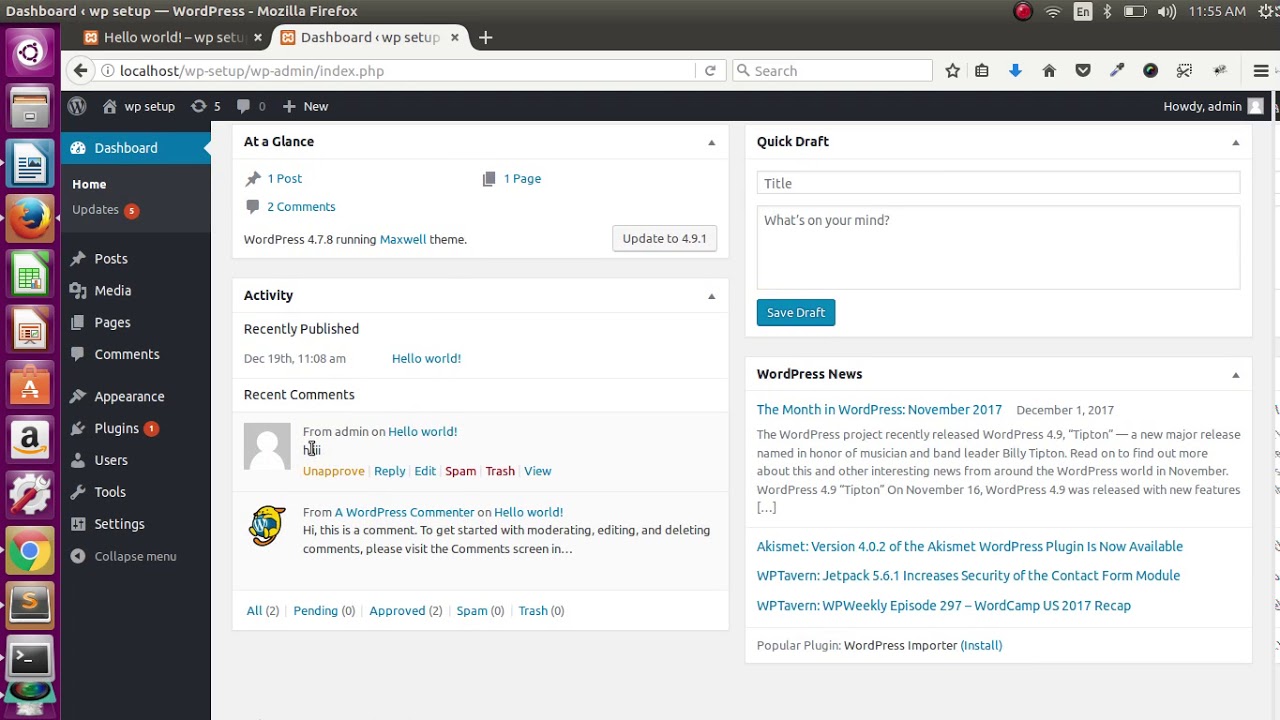The image size is (1280, 720).
Task: Open the 1 Page link
Action: 522,179
